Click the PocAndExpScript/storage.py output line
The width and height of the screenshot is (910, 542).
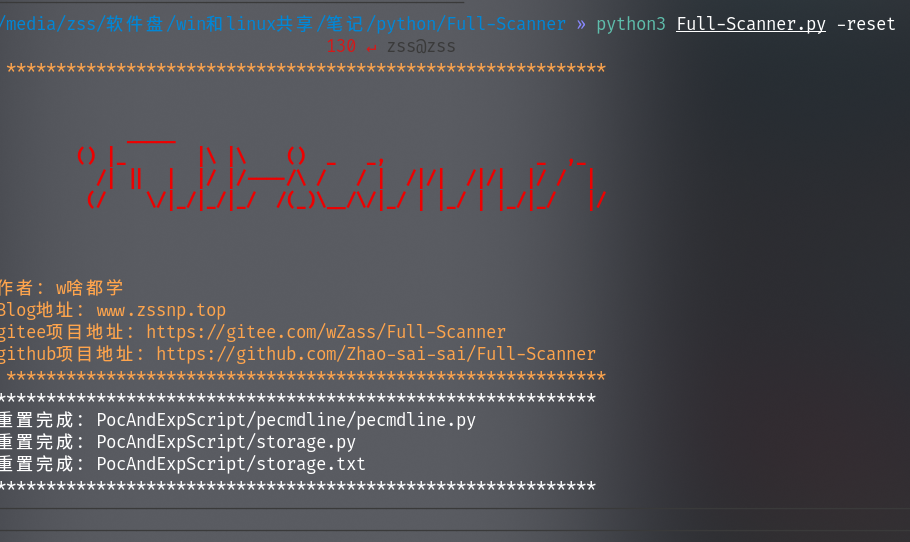pos(225,442)
